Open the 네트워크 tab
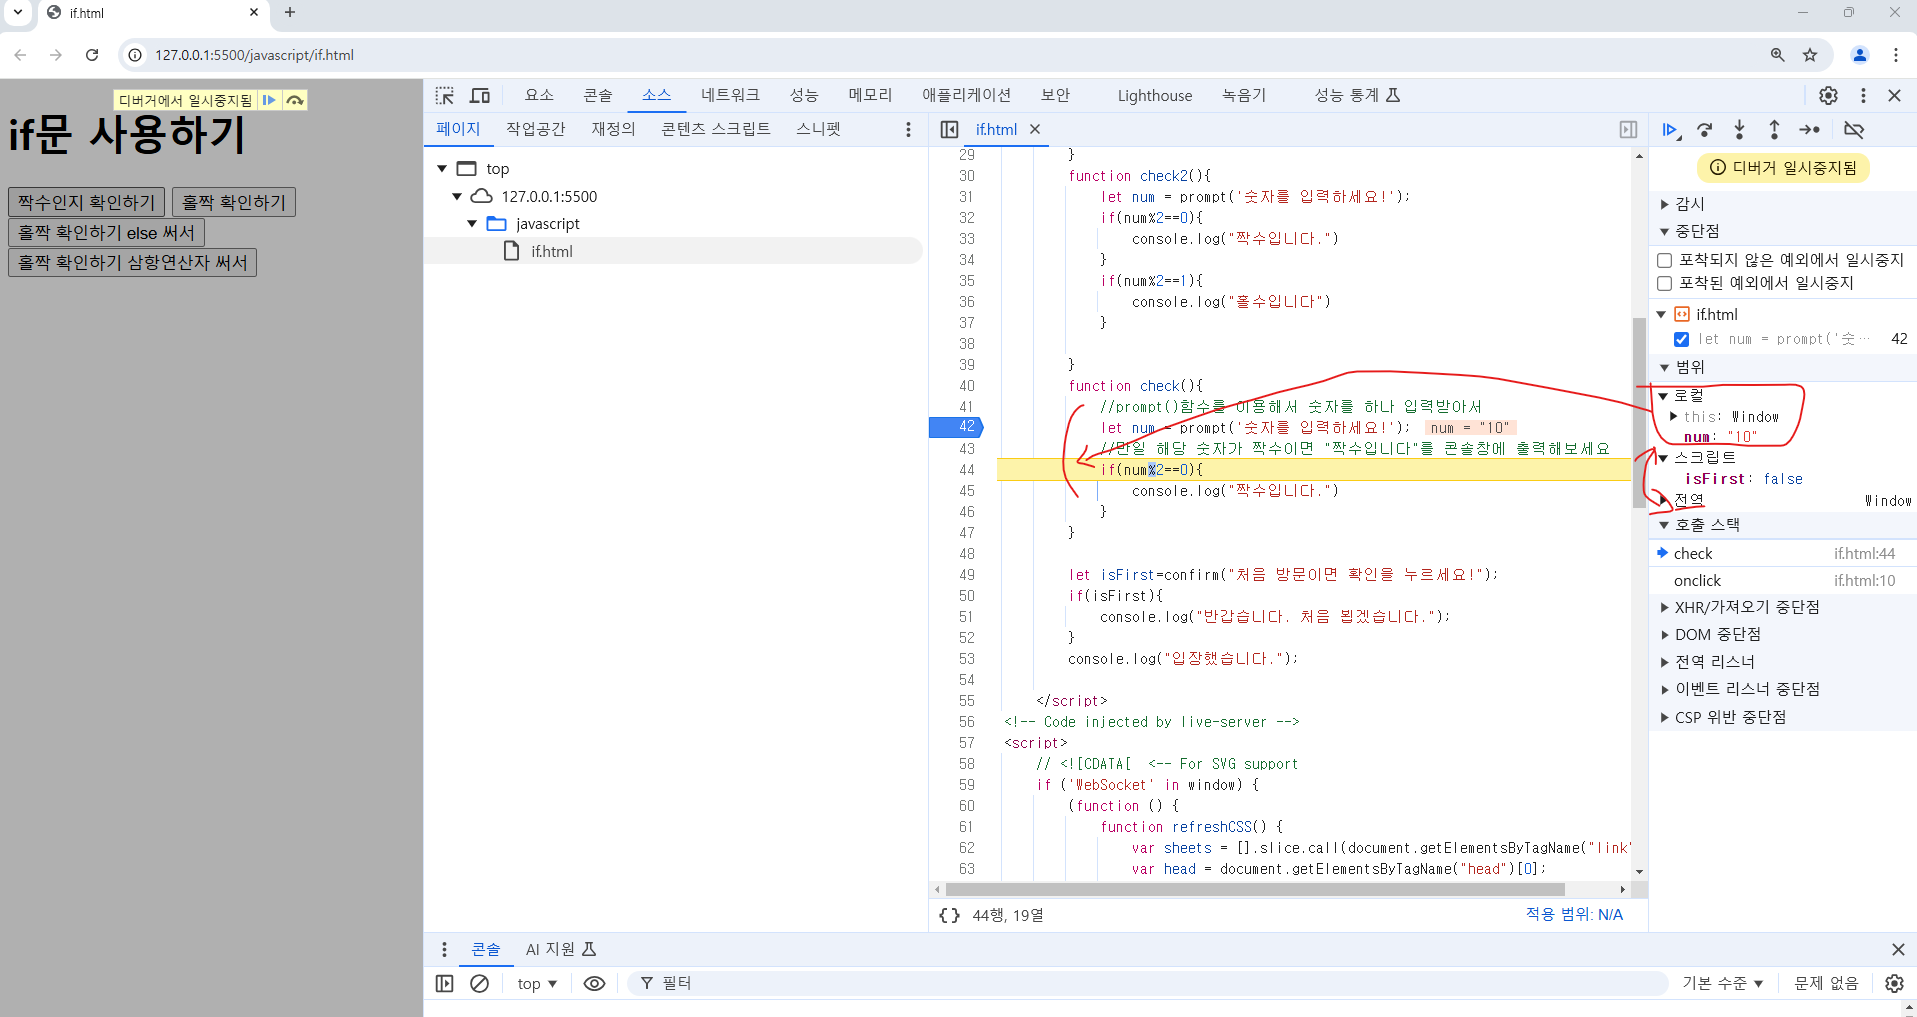 click(730, 95)
